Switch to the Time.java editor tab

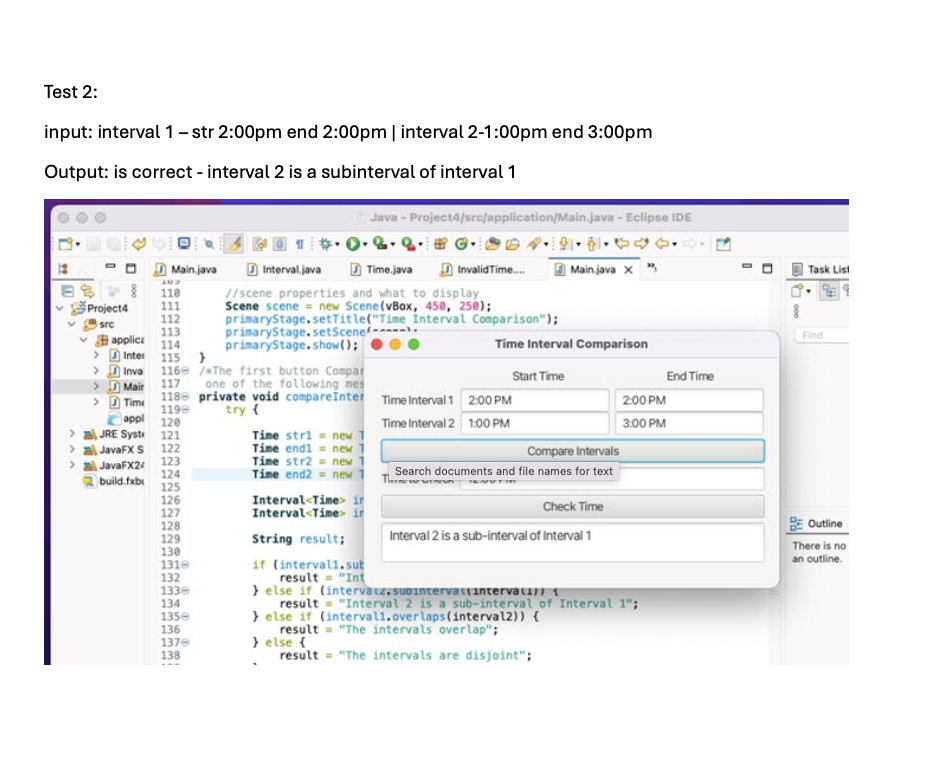coord(388,269)
